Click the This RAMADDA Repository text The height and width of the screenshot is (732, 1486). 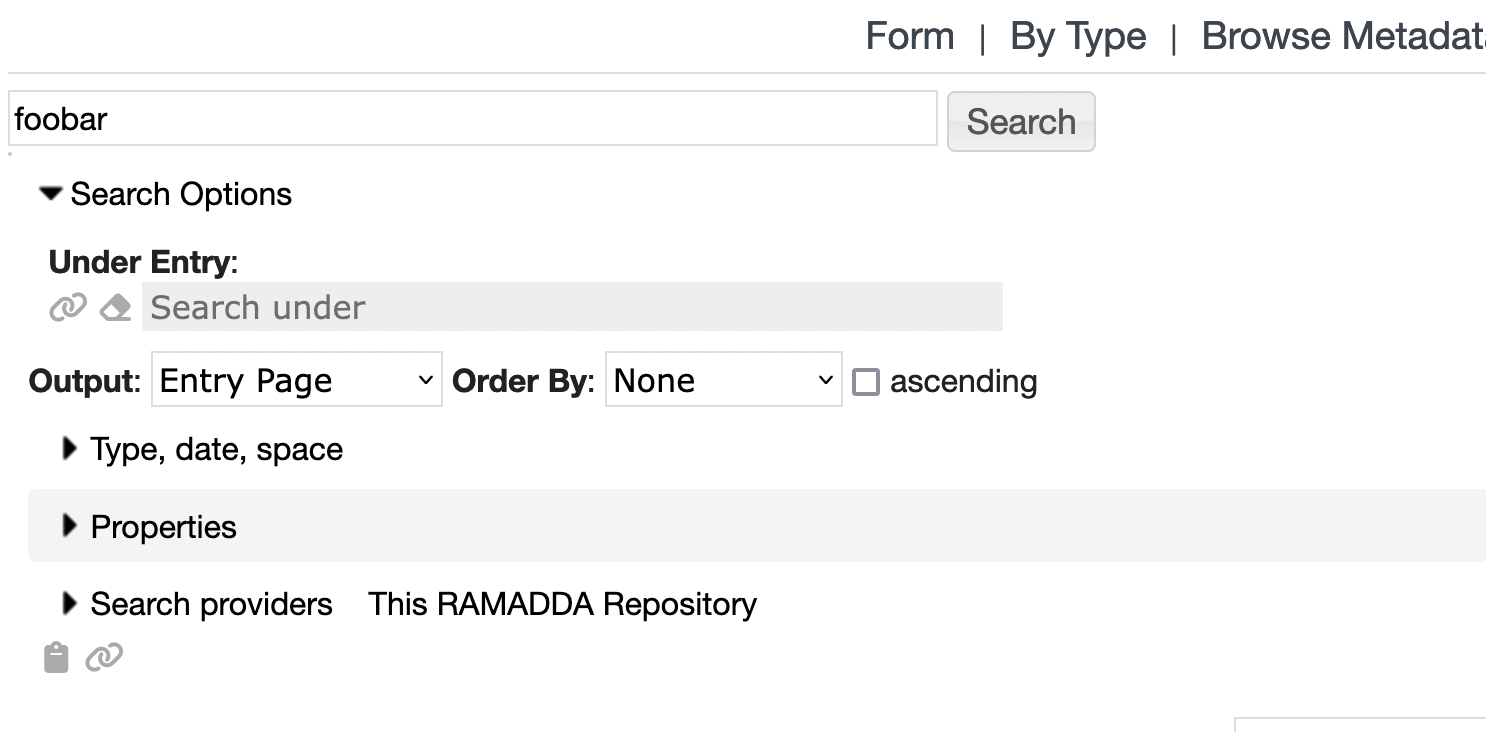coord(562,604)
